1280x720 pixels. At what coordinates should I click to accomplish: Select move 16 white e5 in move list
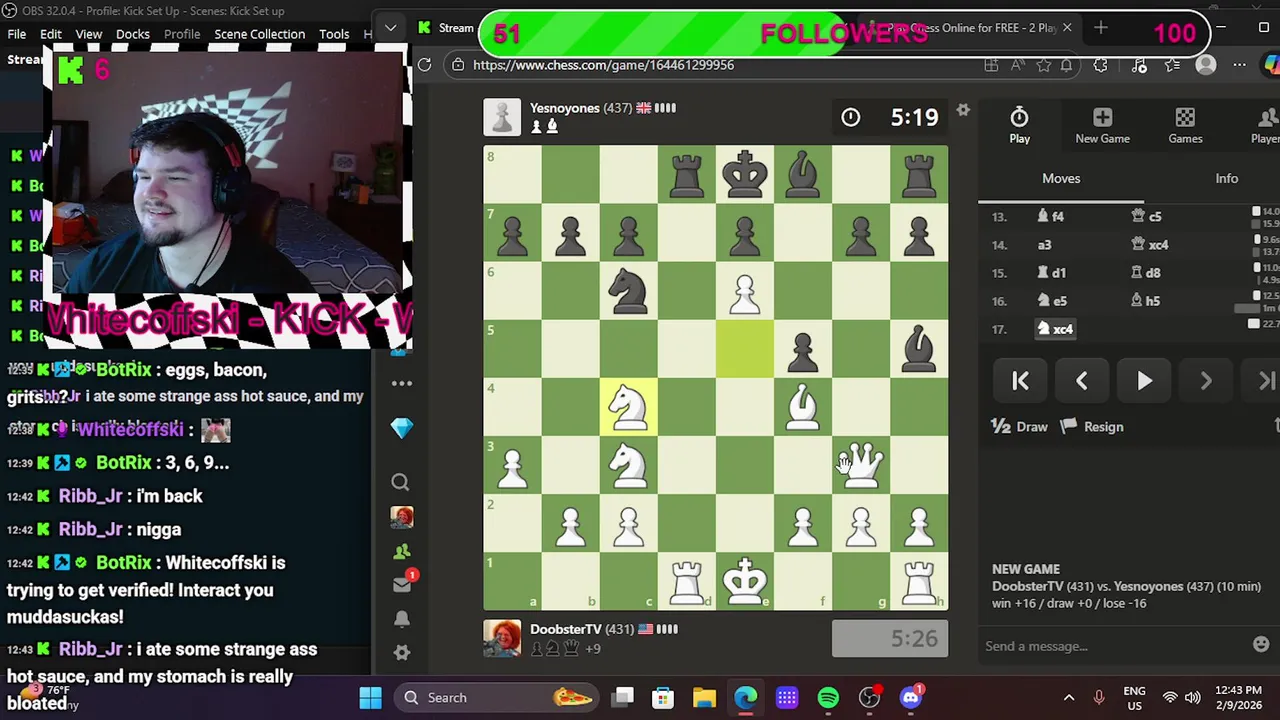1053,300
